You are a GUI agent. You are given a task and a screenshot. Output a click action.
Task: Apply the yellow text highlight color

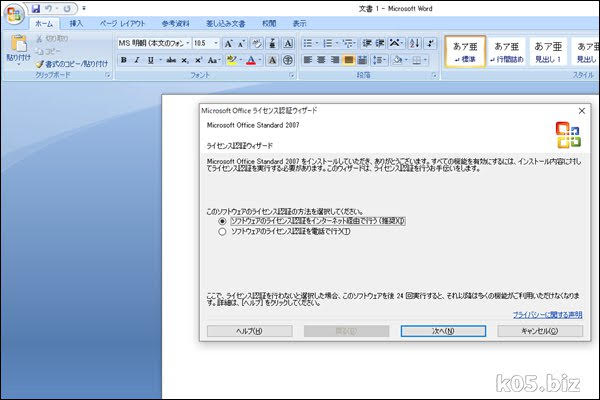point(231,60)
